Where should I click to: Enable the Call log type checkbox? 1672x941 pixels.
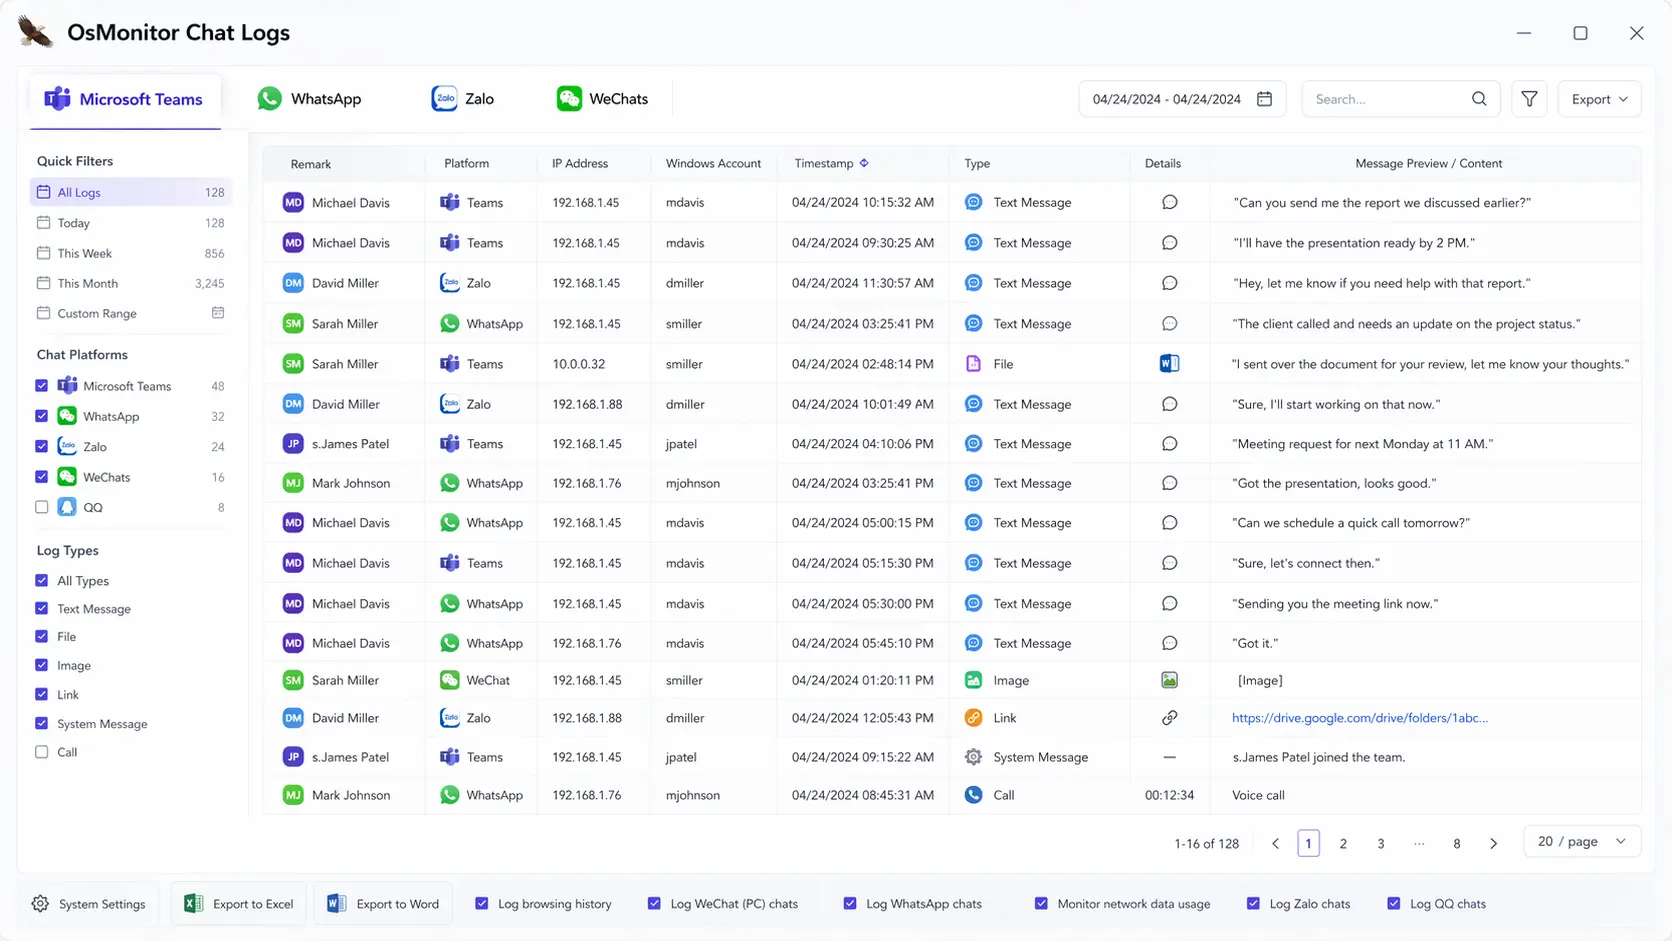coord(42,752)
